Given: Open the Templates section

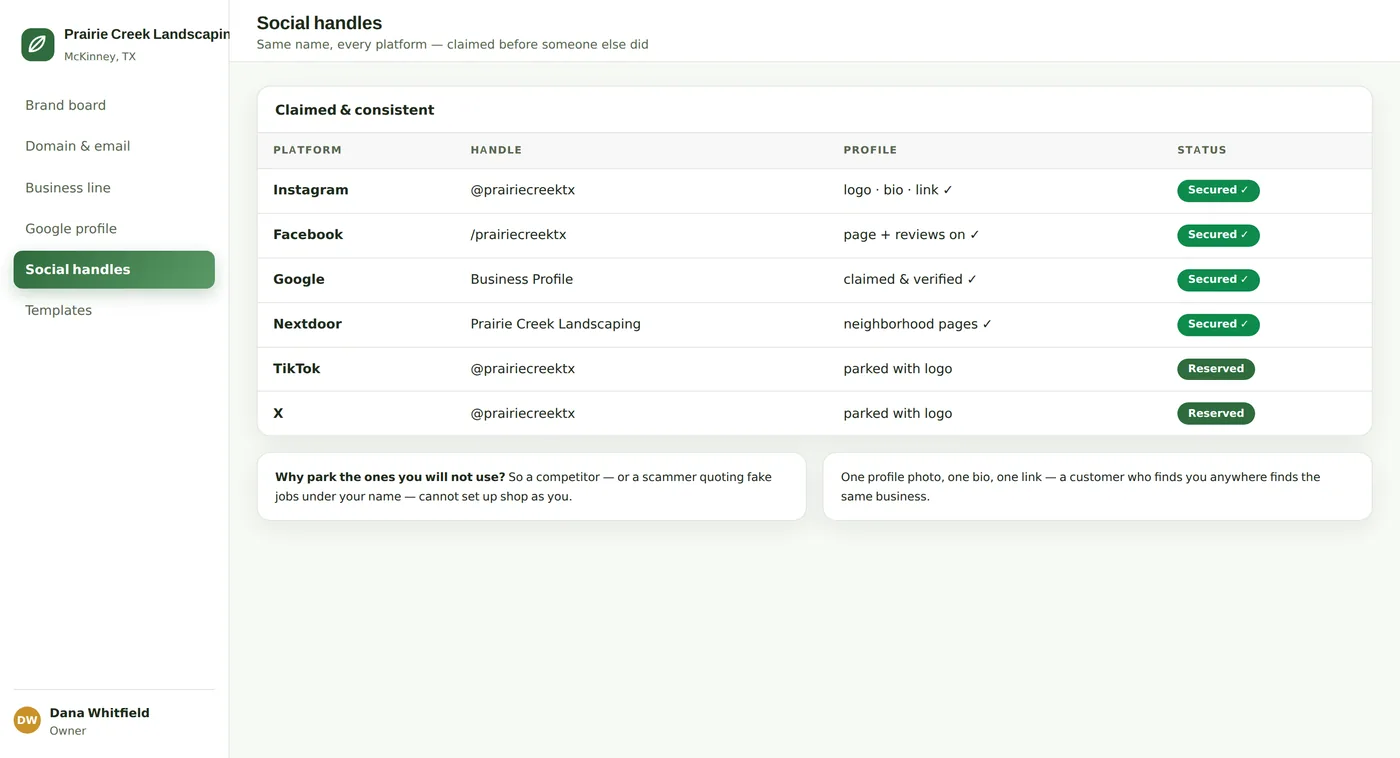Looking at the screenshot, I should pyautogui.click(x=114, y=311).
